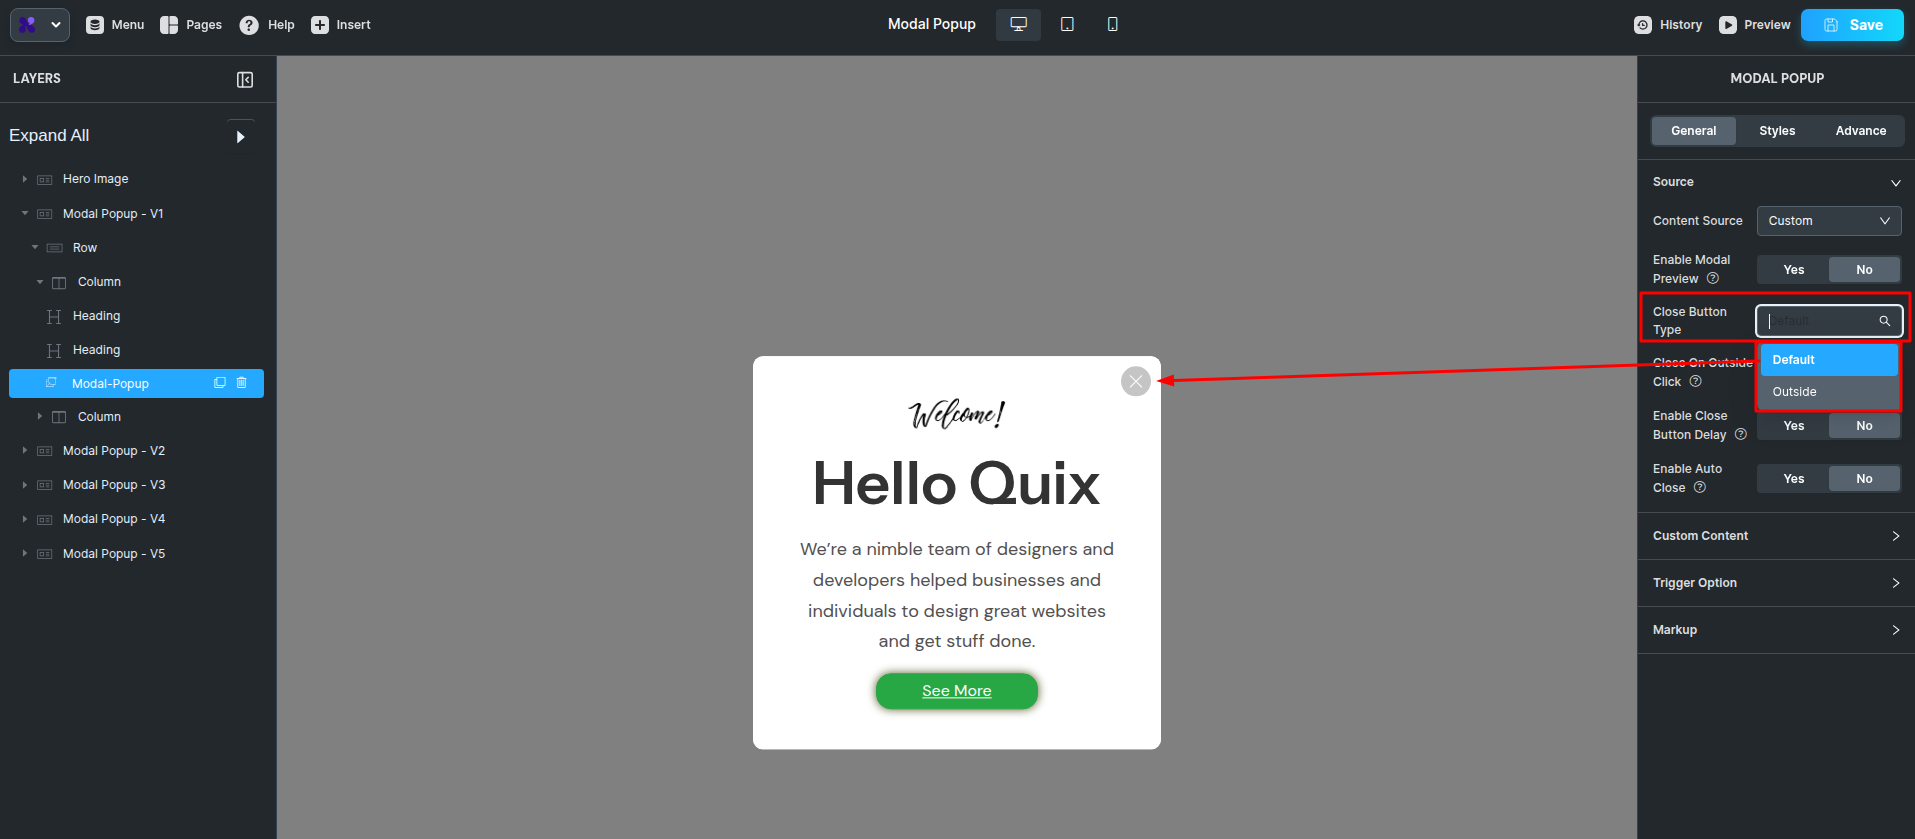Open the Insert menu
Screen dimensions: 1915x839
(x=341, y=25)
